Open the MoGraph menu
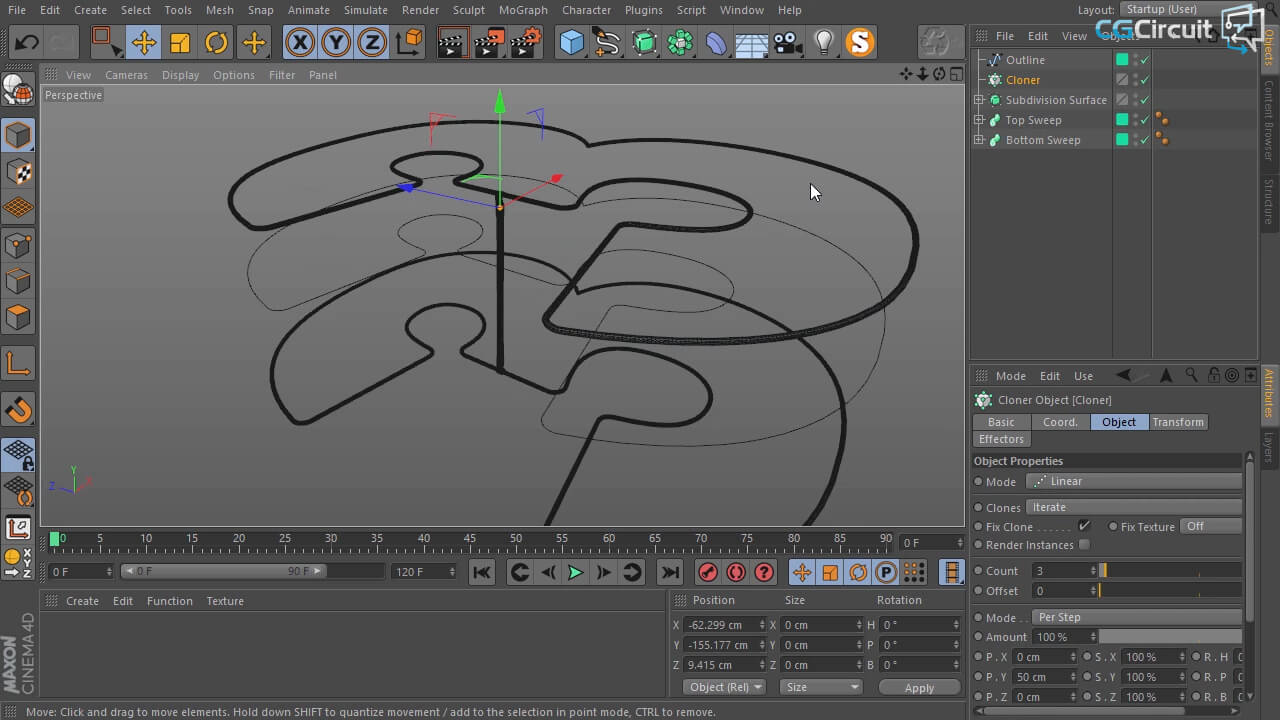 523,10
